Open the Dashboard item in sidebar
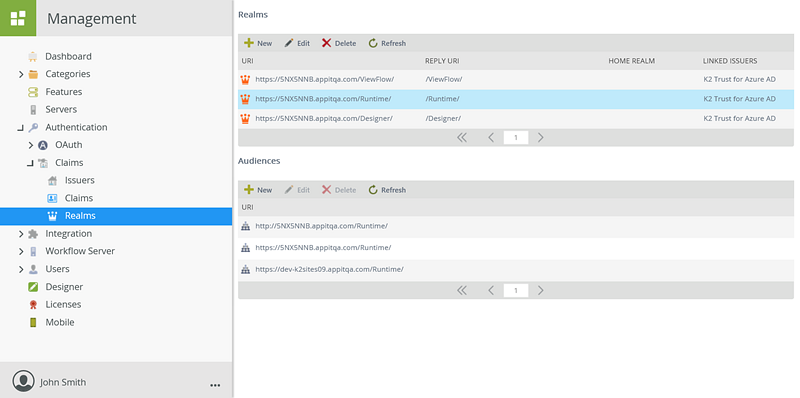 tap(68, 56)
